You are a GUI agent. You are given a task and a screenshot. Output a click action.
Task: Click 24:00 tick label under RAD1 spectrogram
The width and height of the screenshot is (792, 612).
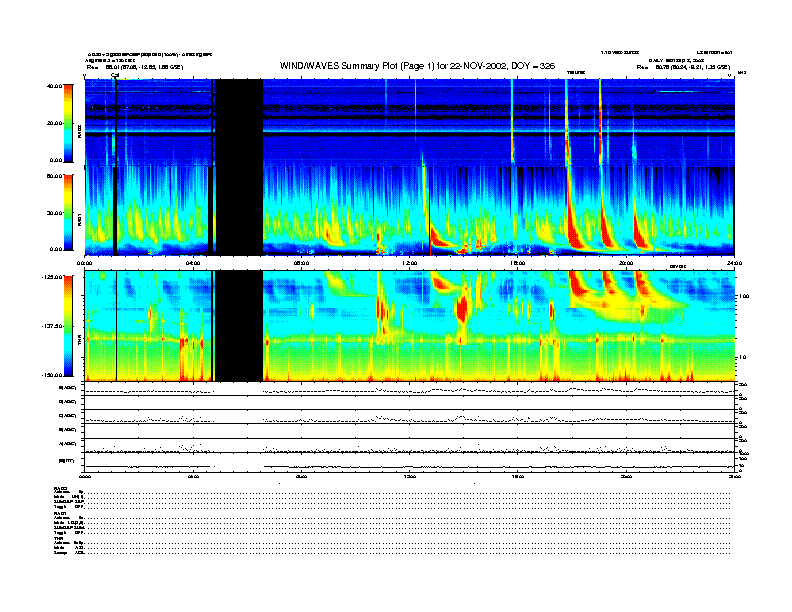[734, 263]
